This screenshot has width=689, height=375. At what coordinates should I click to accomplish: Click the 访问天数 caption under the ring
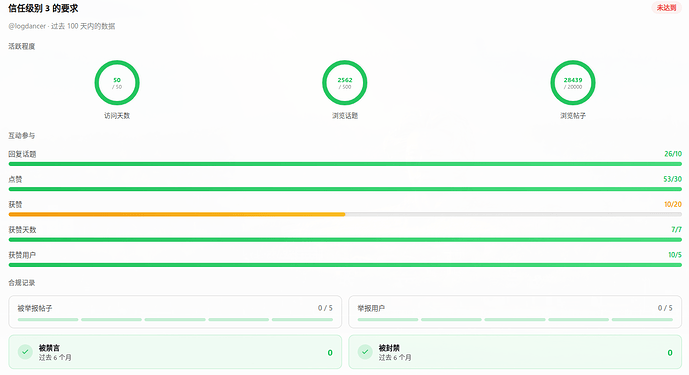coord(117,116)
